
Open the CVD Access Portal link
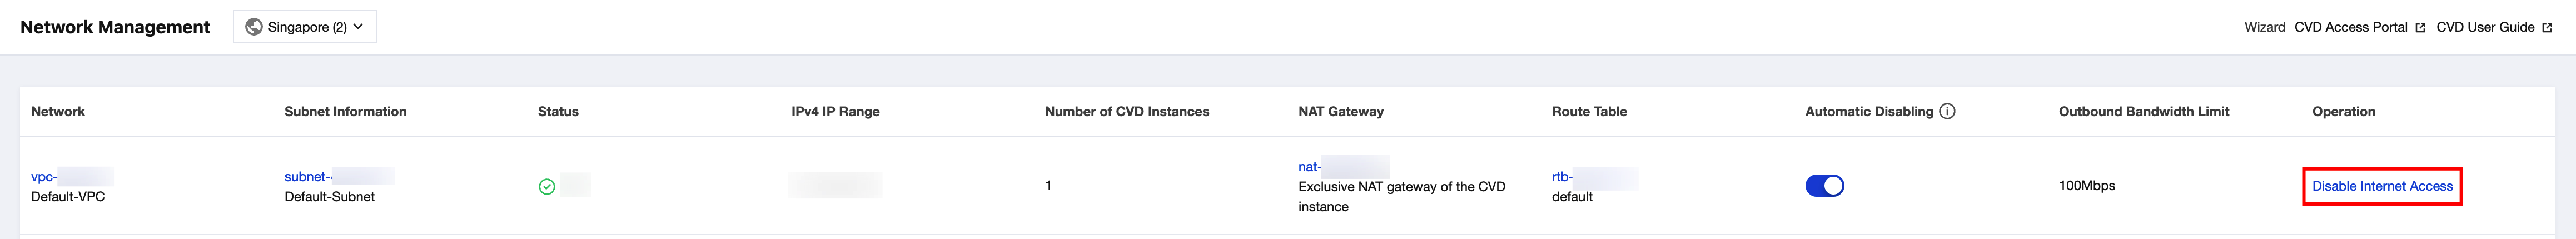(2351, 27)
